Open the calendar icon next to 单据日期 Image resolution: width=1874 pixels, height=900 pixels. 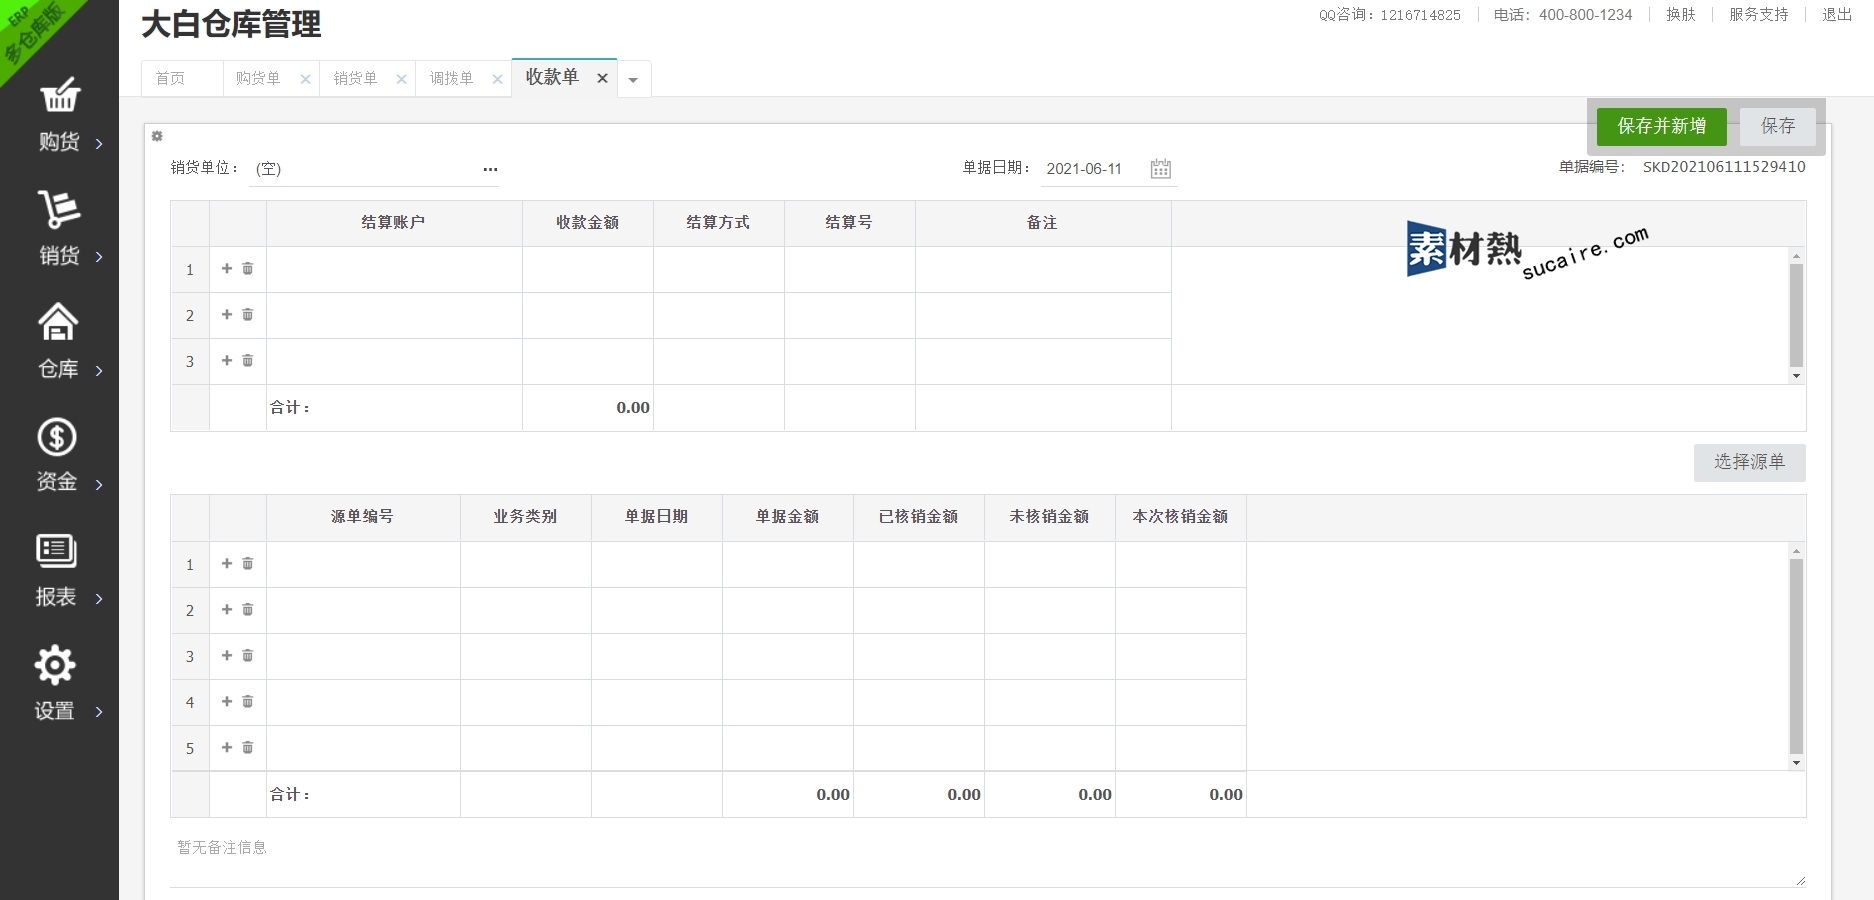(1160, 168)
